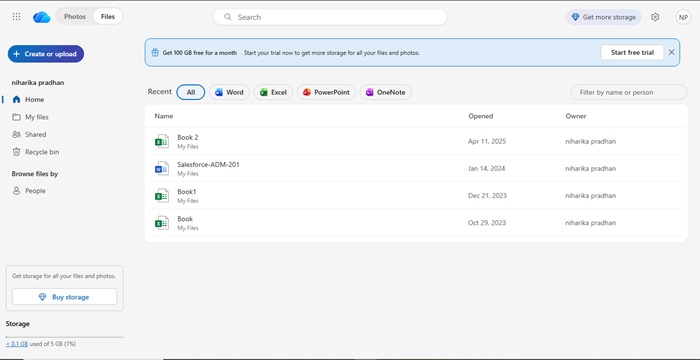Open the Salesforce-ADM-201 file name
The width and height of the screenshot is (700, 360).
pyautogui.click(x=208, y=164)
